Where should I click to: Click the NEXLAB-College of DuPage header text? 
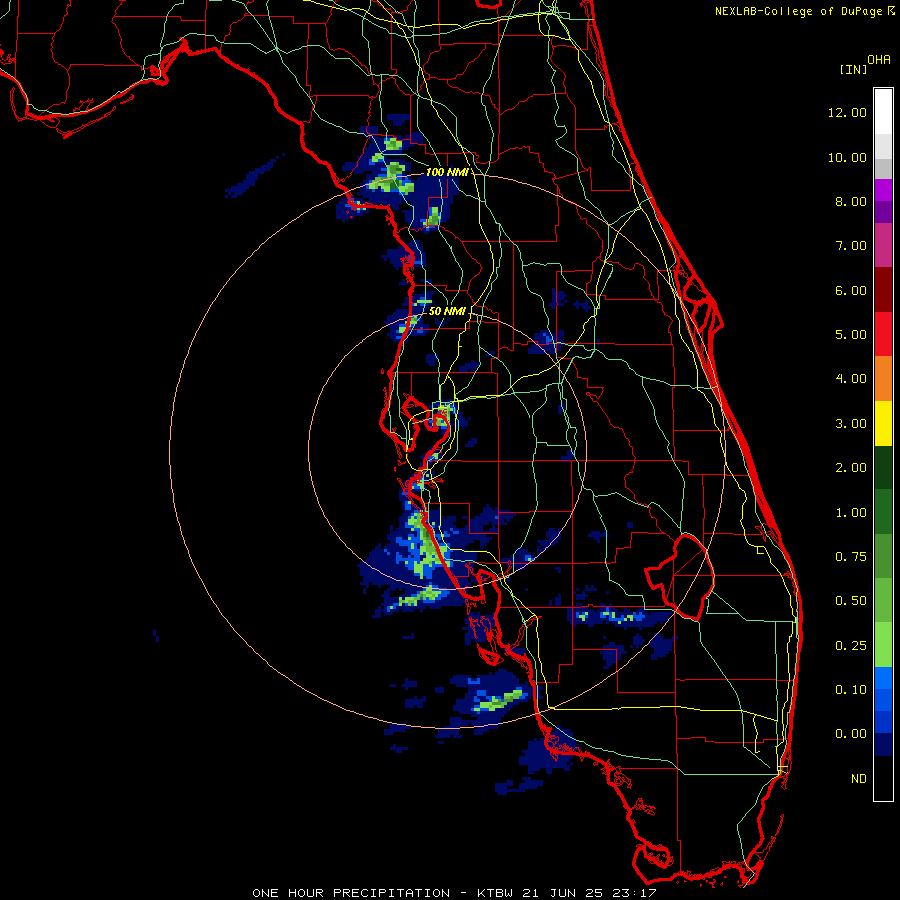[798, 11]
